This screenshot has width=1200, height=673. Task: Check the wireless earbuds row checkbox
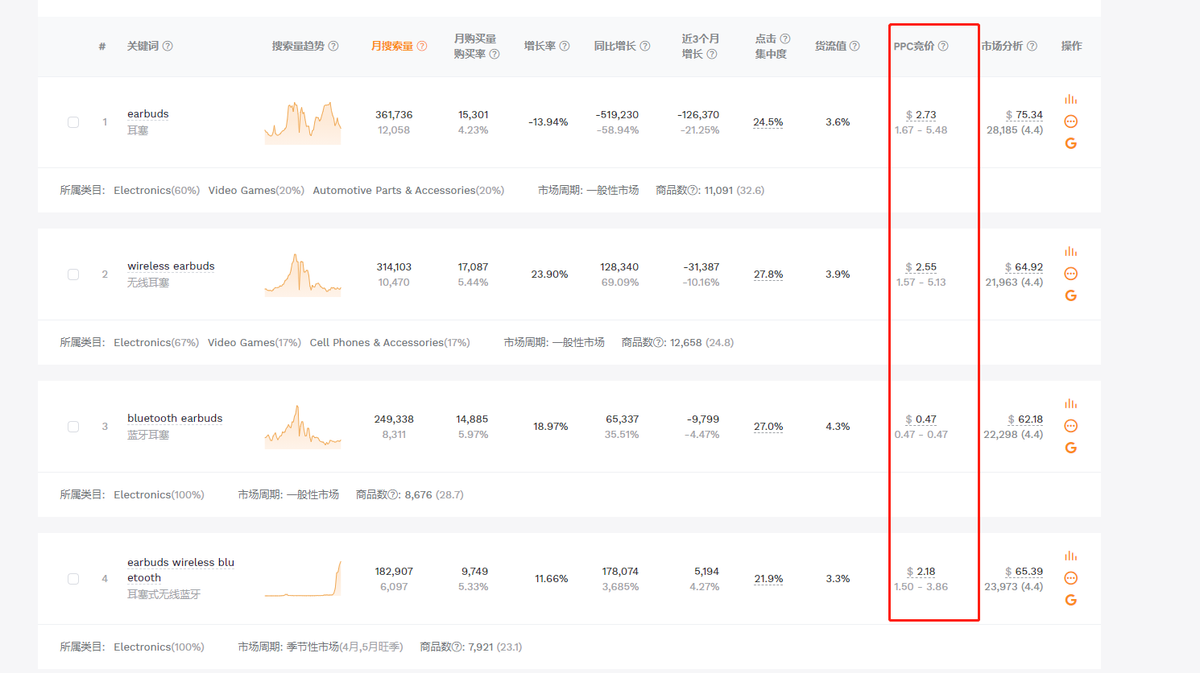[x=73, y=274]
